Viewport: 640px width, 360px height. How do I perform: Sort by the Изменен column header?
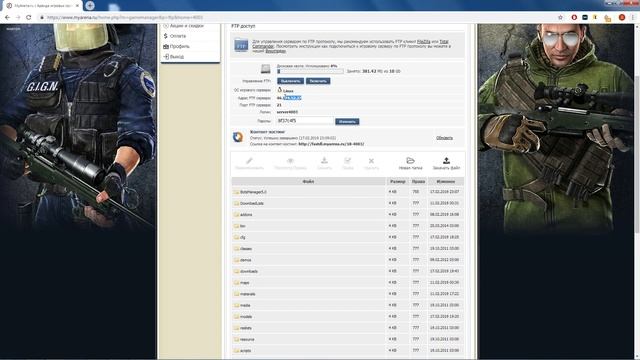pyautogui.click(x=445, y=181)
